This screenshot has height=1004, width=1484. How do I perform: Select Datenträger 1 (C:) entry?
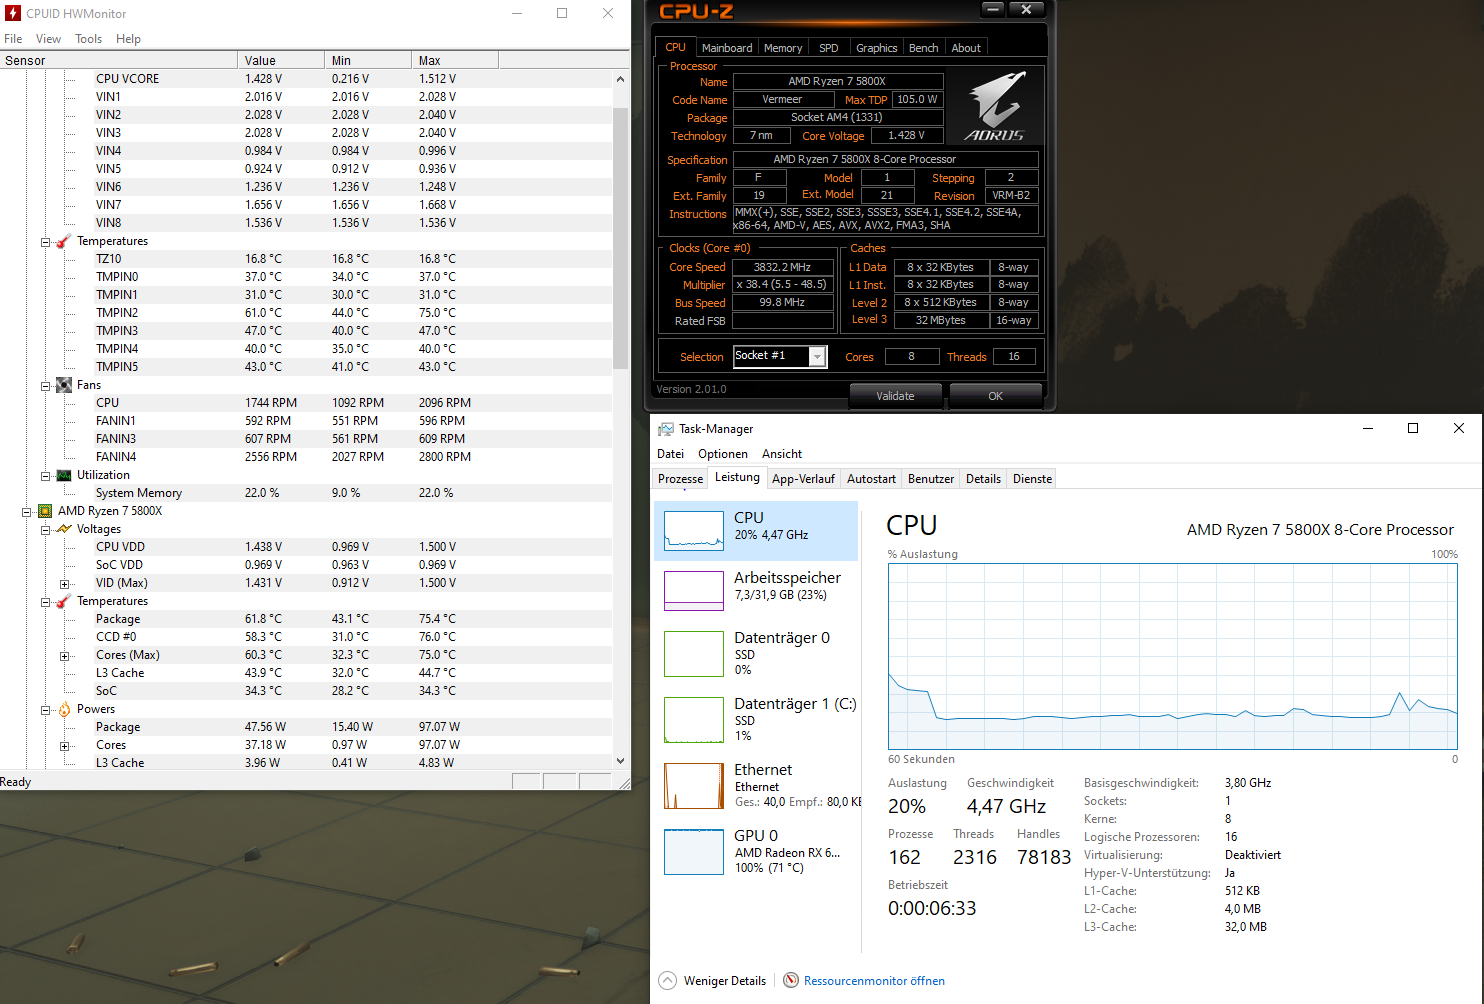(x=756, y=719)
